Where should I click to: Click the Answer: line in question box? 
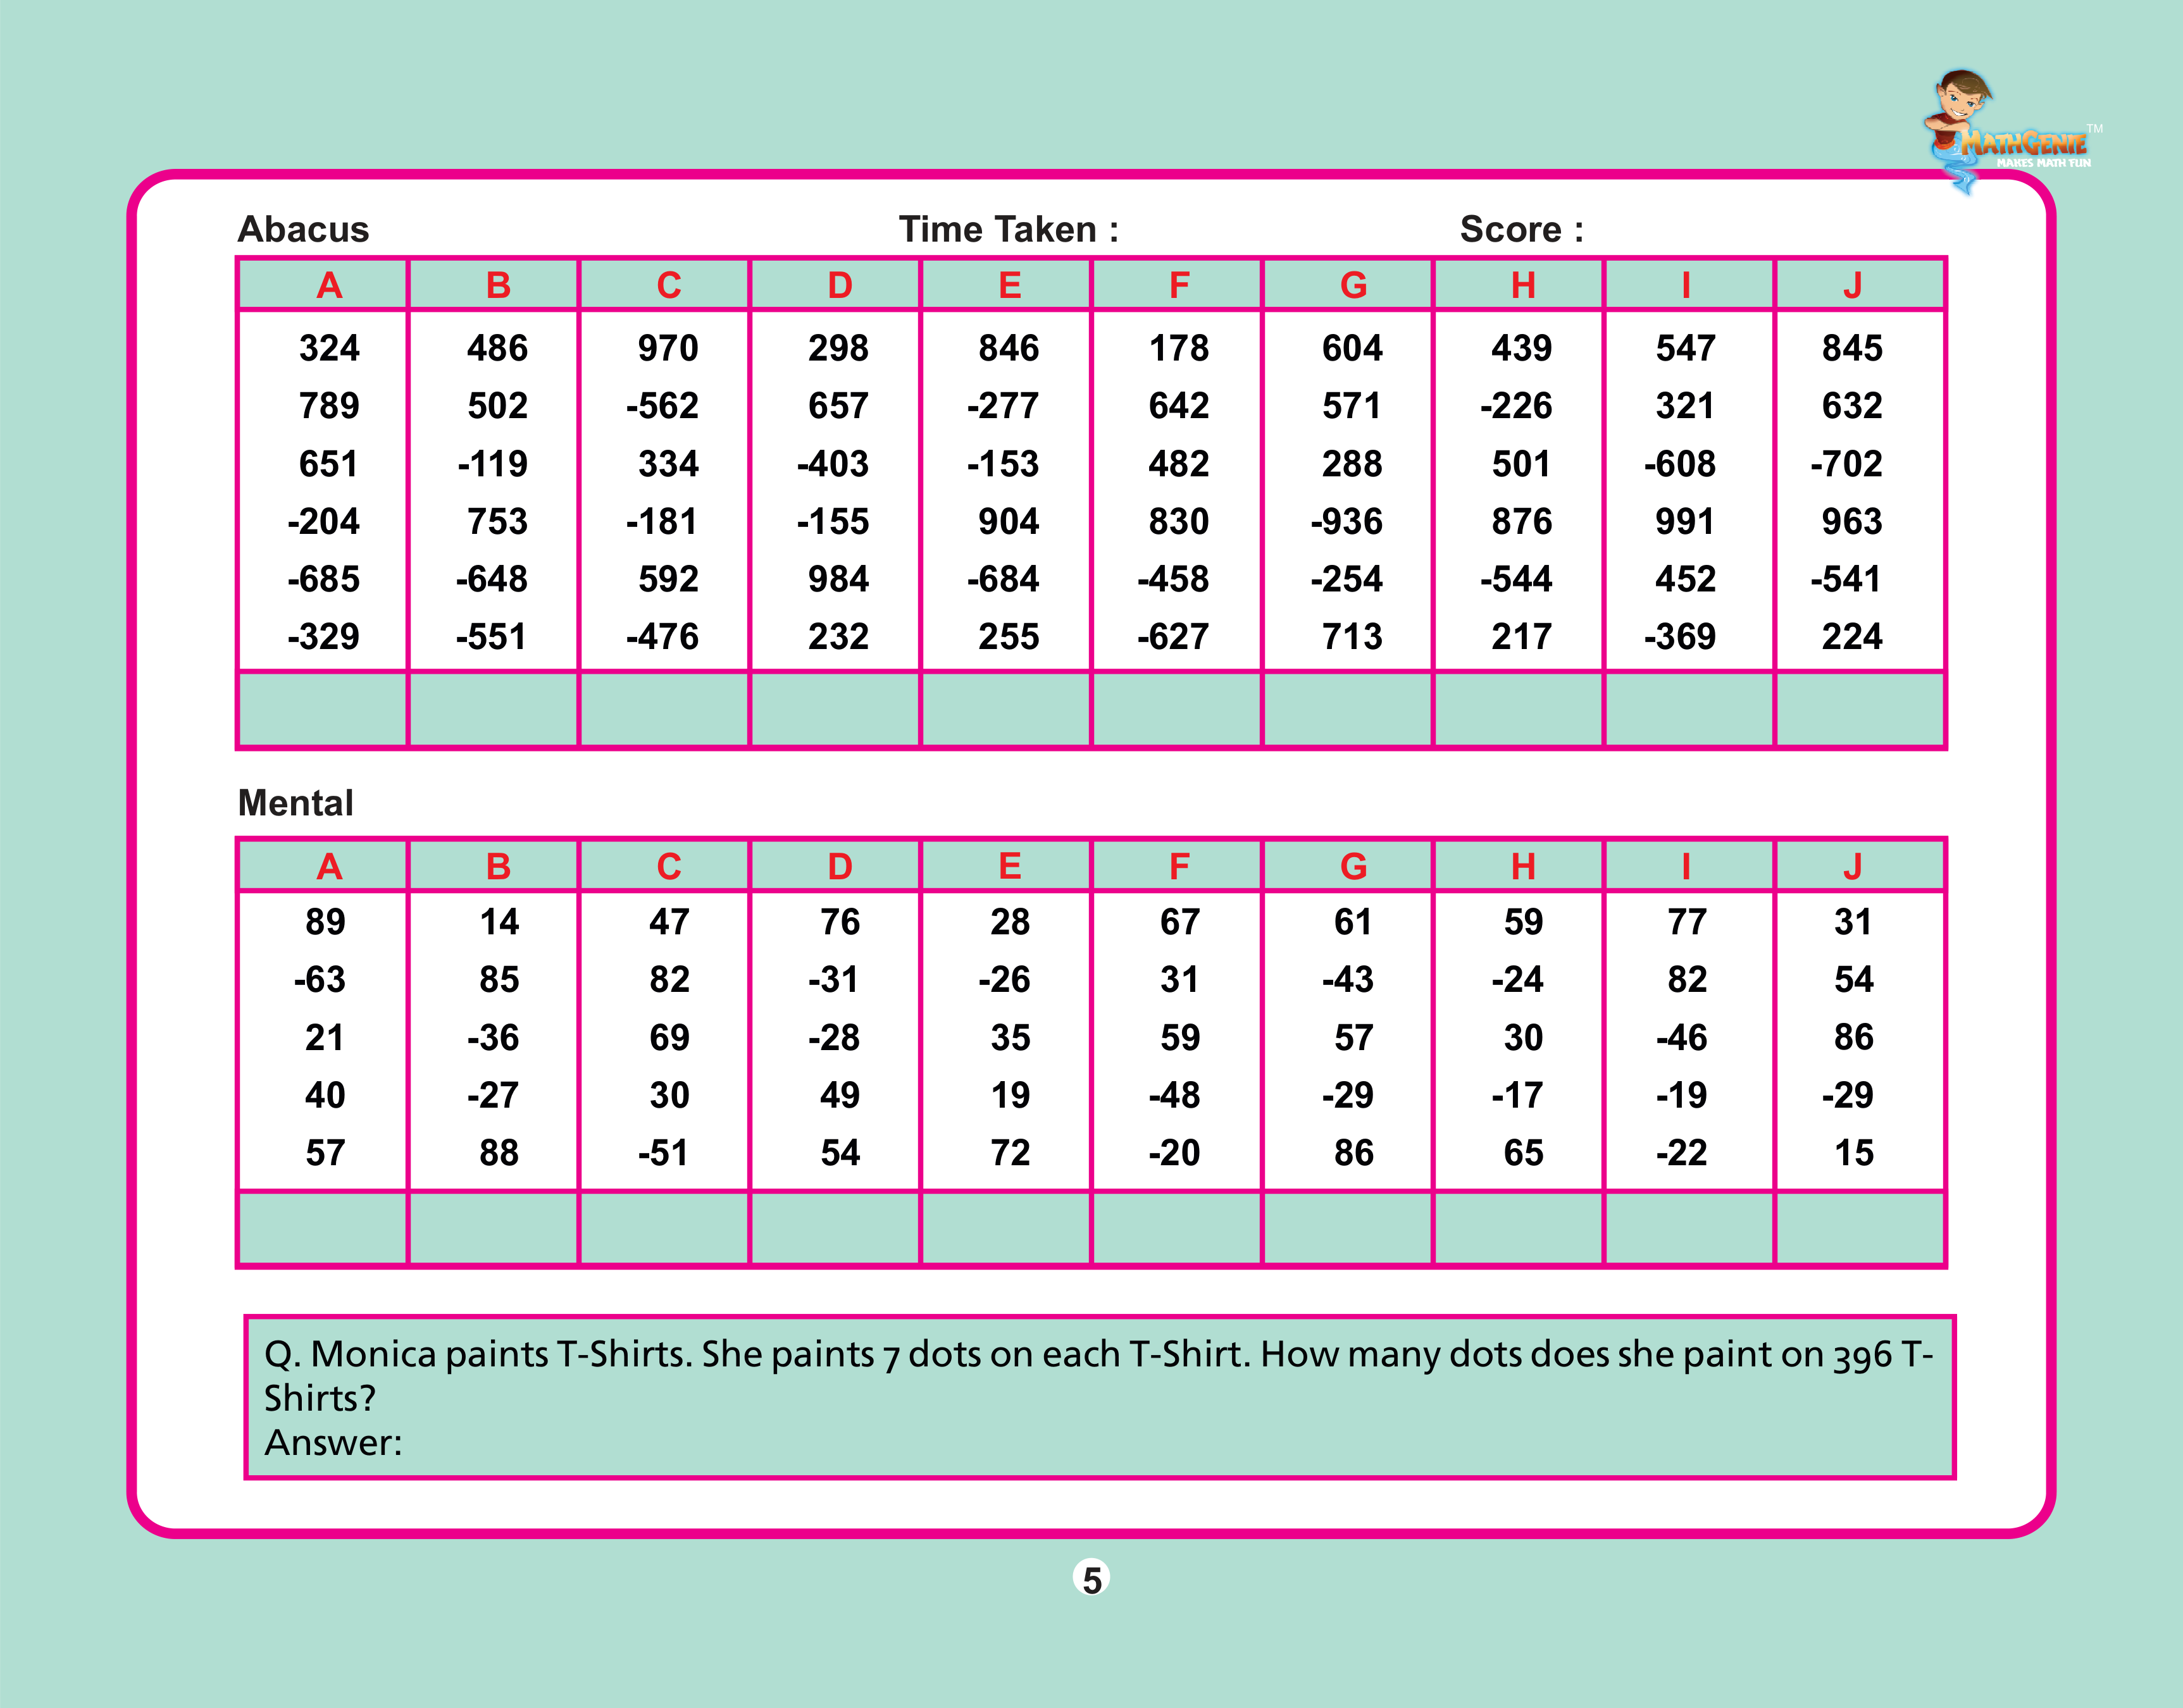(333, 1442)
